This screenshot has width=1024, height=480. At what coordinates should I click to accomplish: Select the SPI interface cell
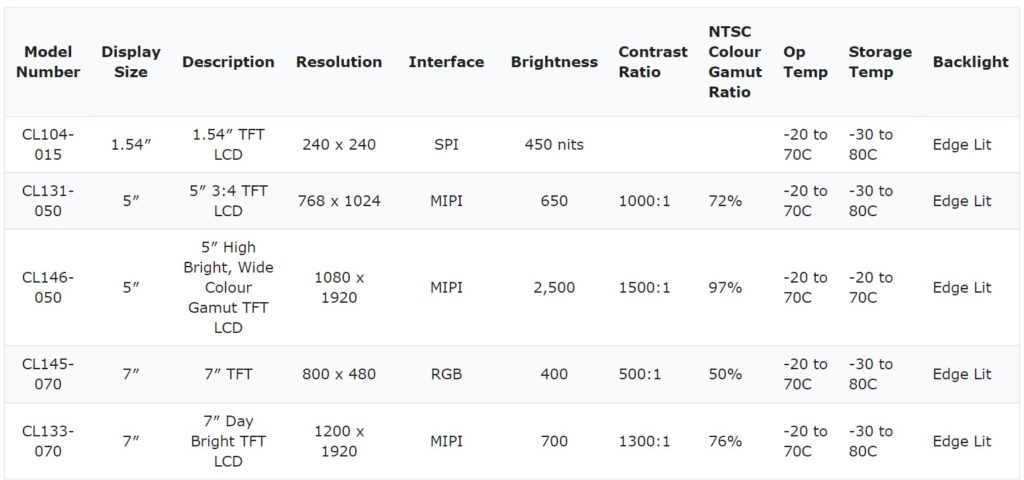(446, 145)
